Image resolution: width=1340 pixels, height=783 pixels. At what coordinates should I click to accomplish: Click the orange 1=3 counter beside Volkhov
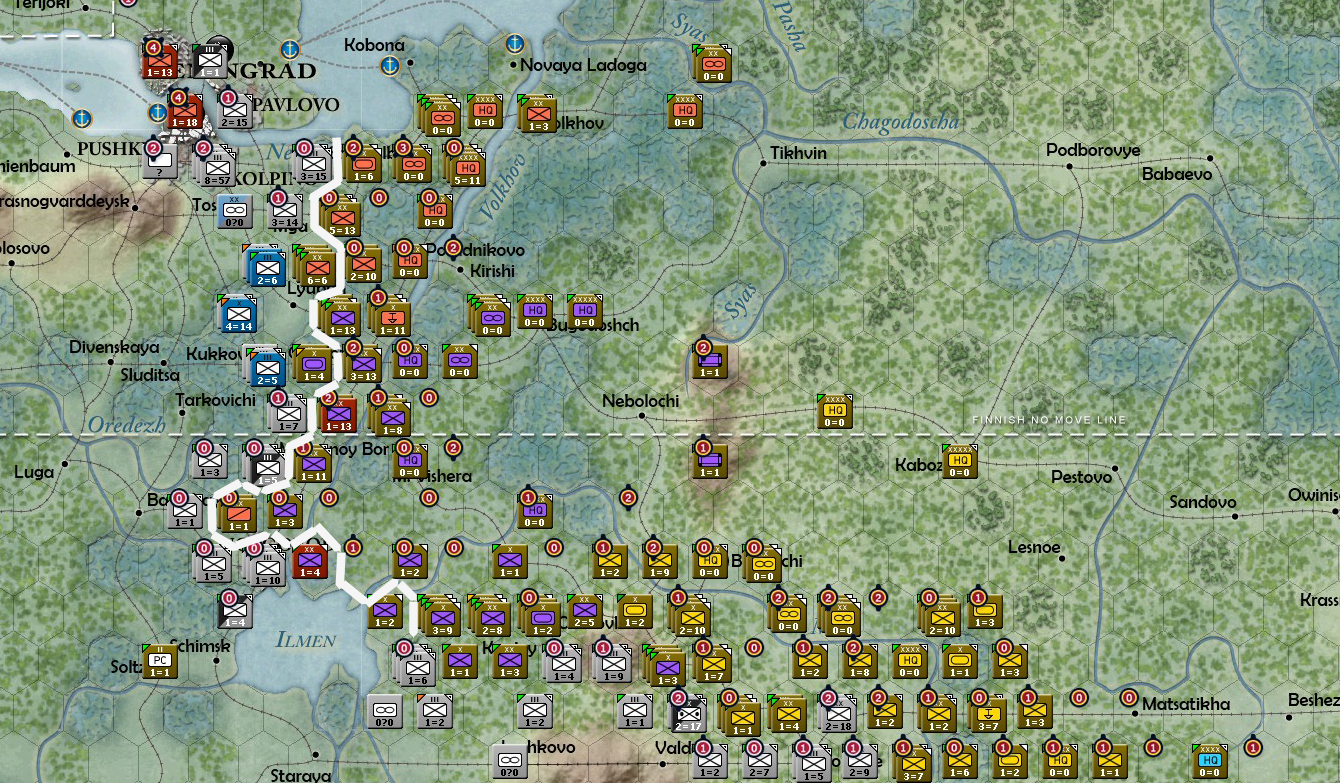[x=536, y=114]
